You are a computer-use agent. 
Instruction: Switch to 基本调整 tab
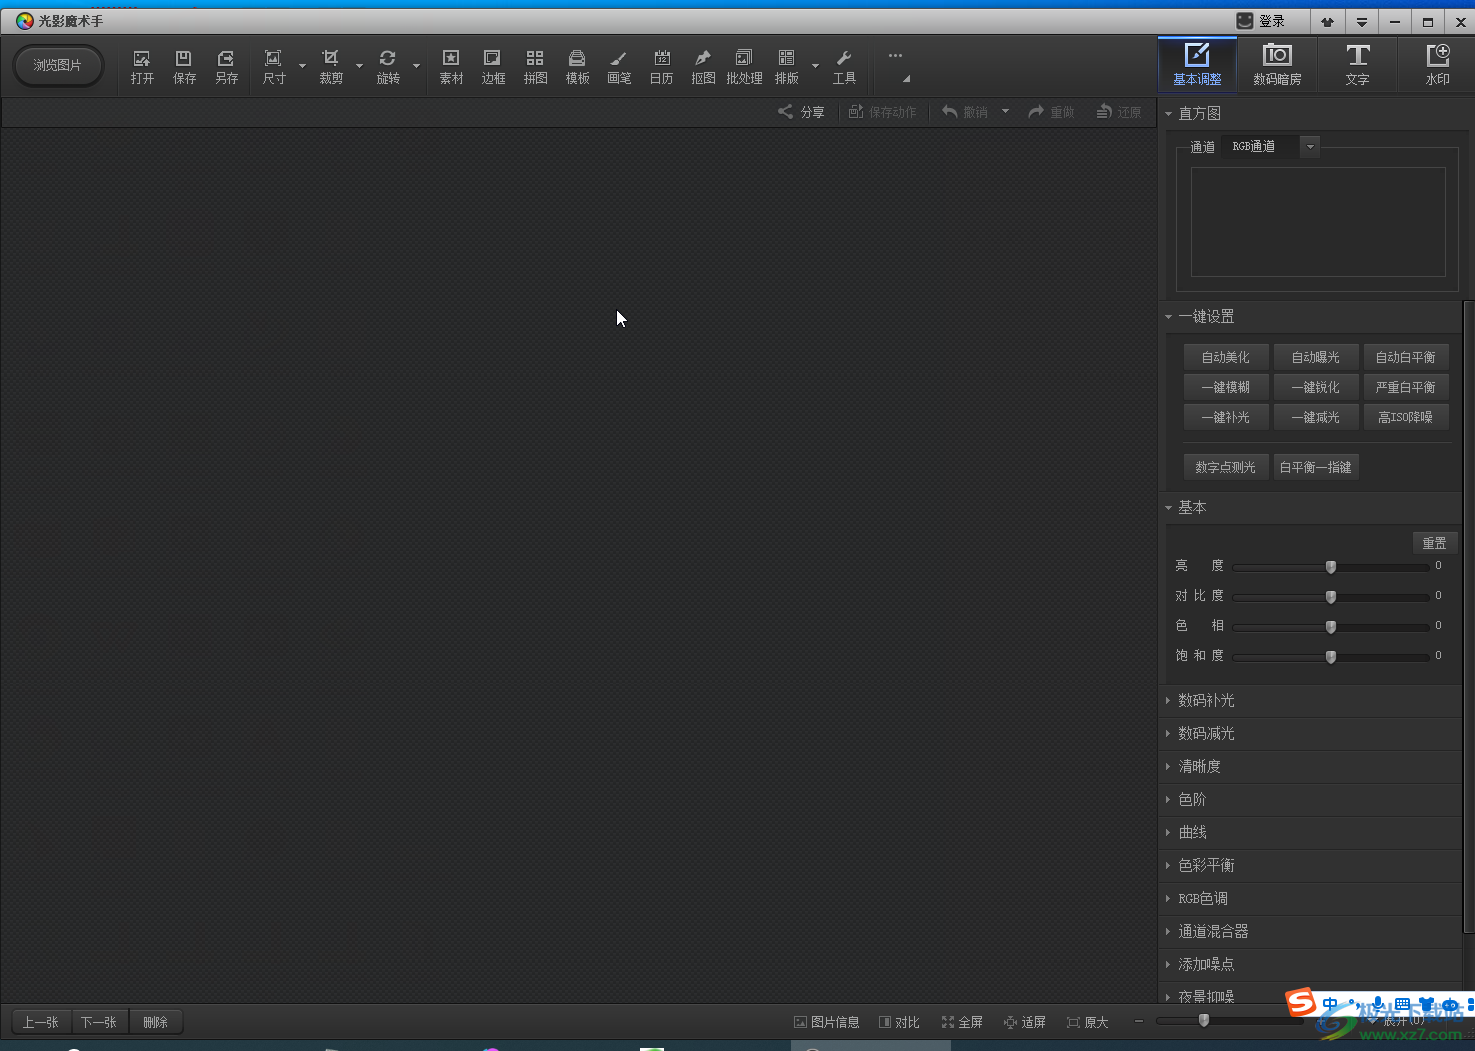[x=1197, y=64]
